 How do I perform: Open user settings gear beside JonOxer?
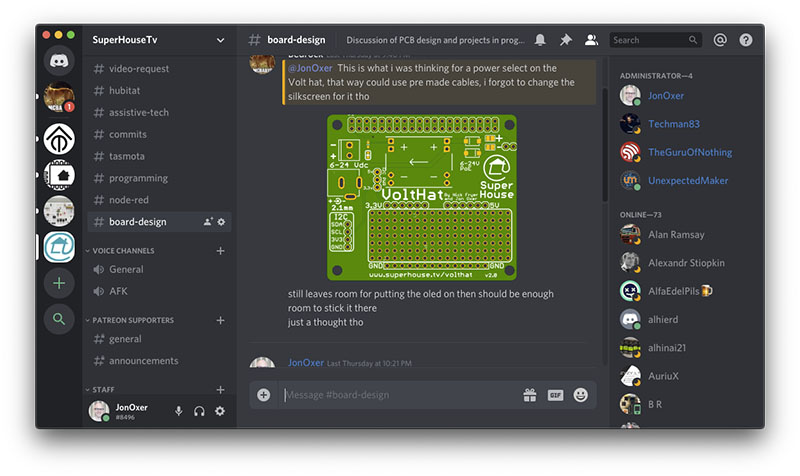click(220, 411)
